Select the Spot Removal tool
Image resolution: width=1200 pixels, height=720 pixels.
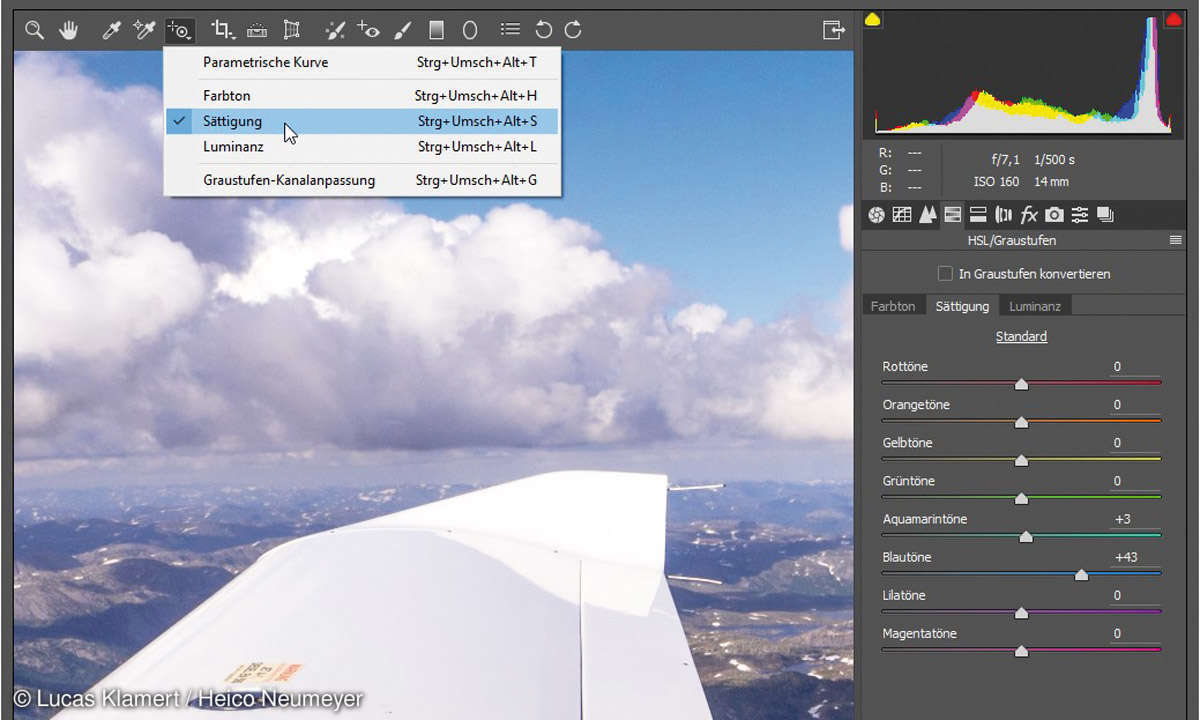(x=336, y=30)
